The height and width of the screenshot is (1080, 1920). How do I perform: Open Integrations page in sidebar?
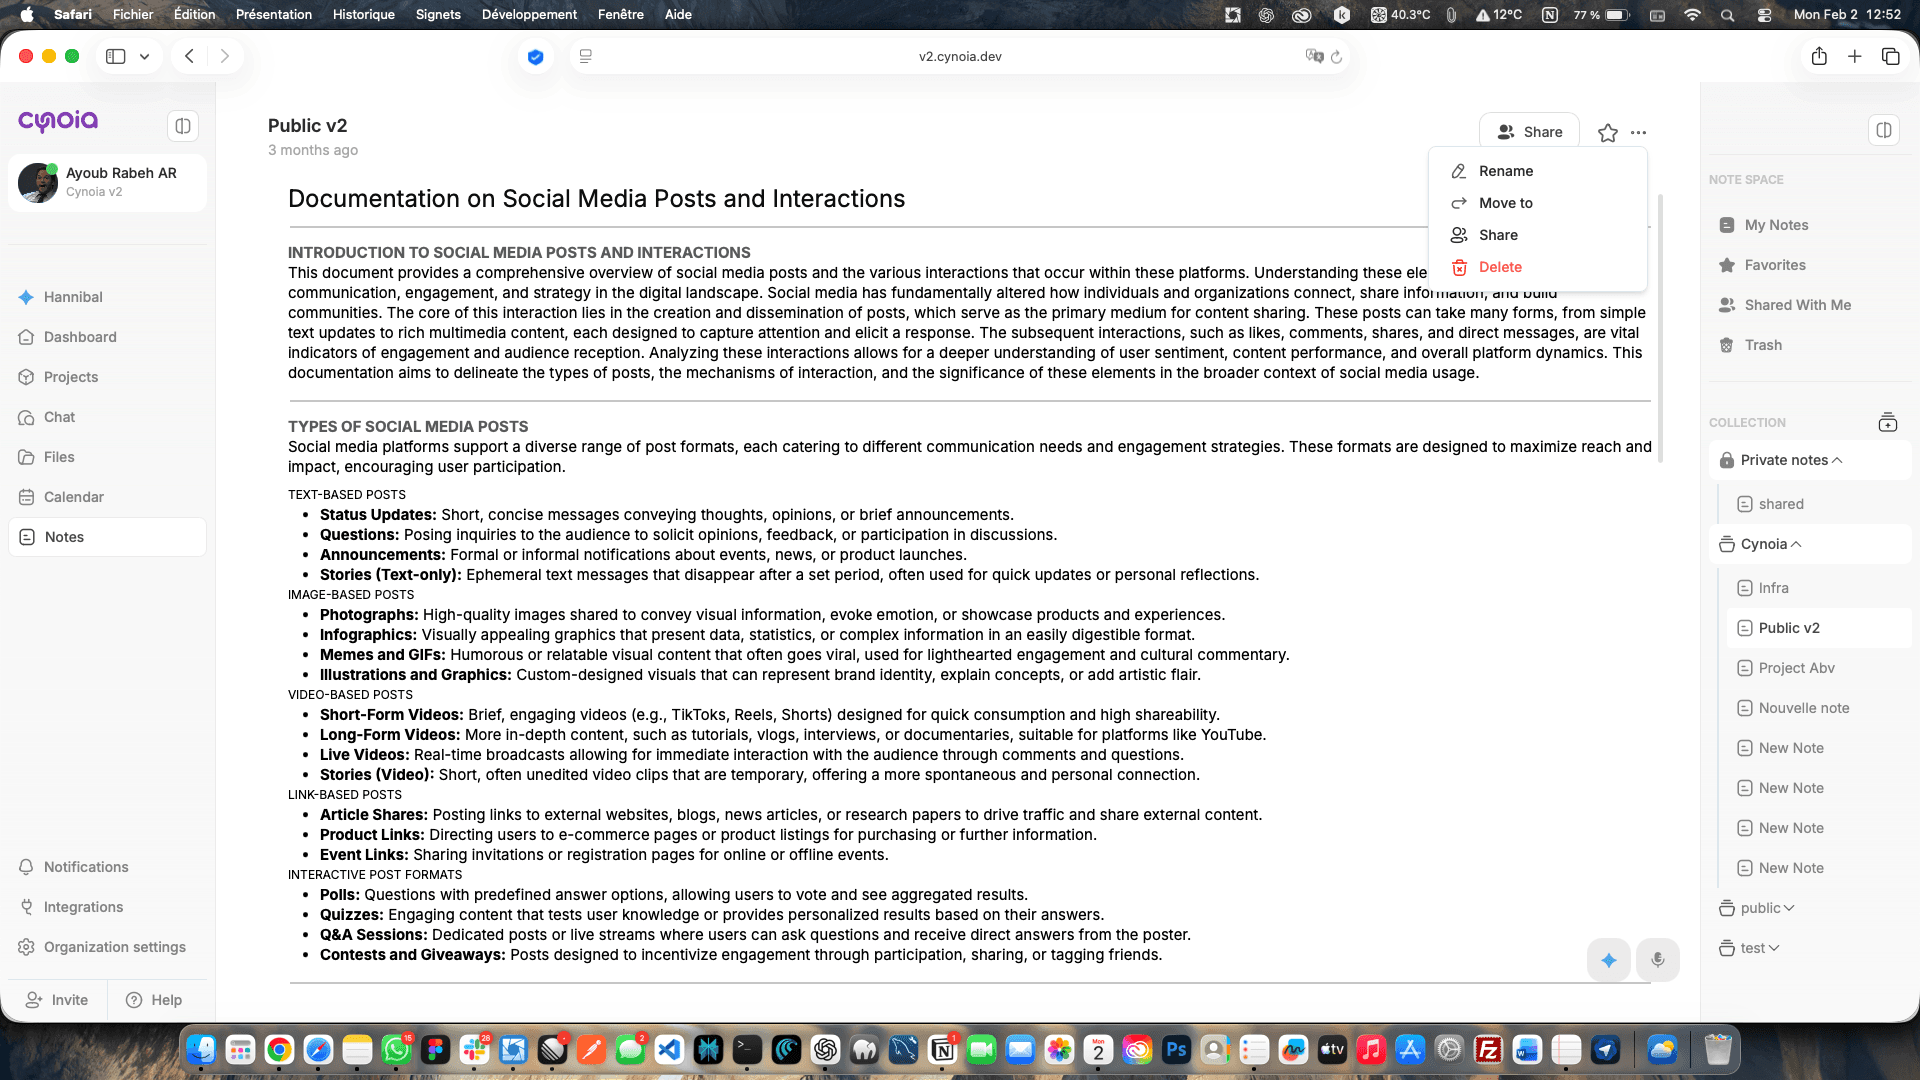pyautogui.click(x=83, y=907)
